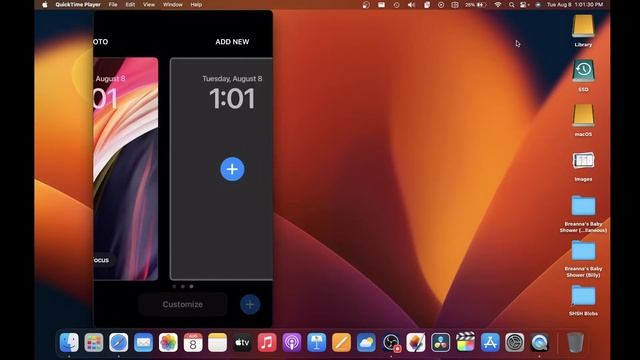
Task: Click the menu bar date and time
Action: 575,4
